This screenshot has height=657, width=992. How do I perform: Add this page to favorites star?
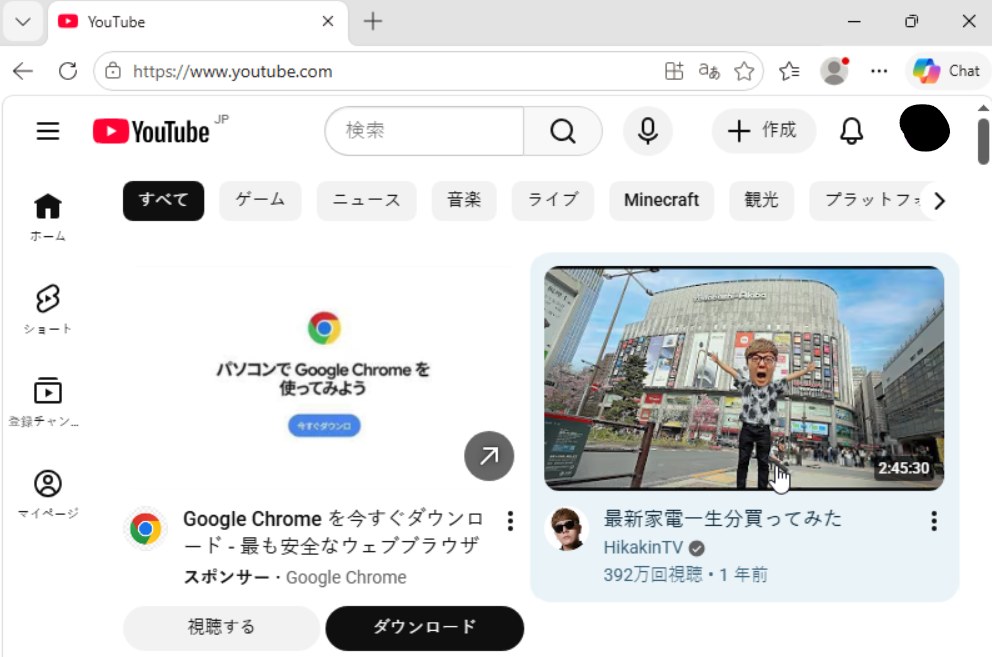[744, 71]
